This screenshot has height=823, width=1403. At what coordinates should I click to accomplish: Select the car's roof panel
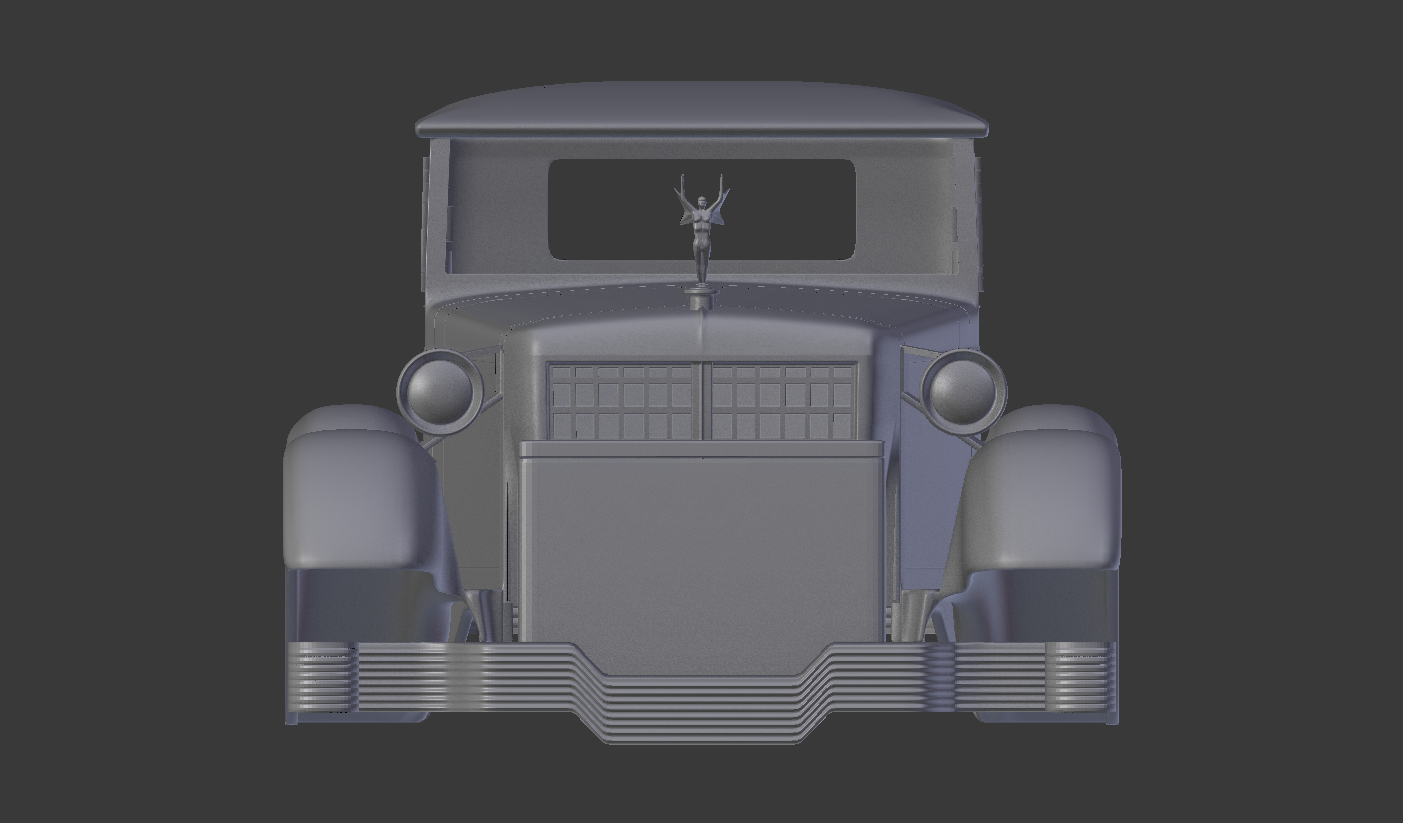[701, 108]
